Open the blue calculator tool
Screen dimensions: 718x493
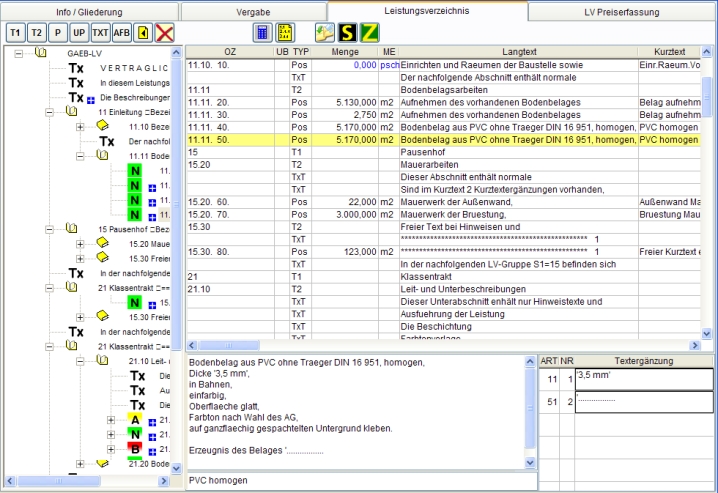click(x=262, y=32)
